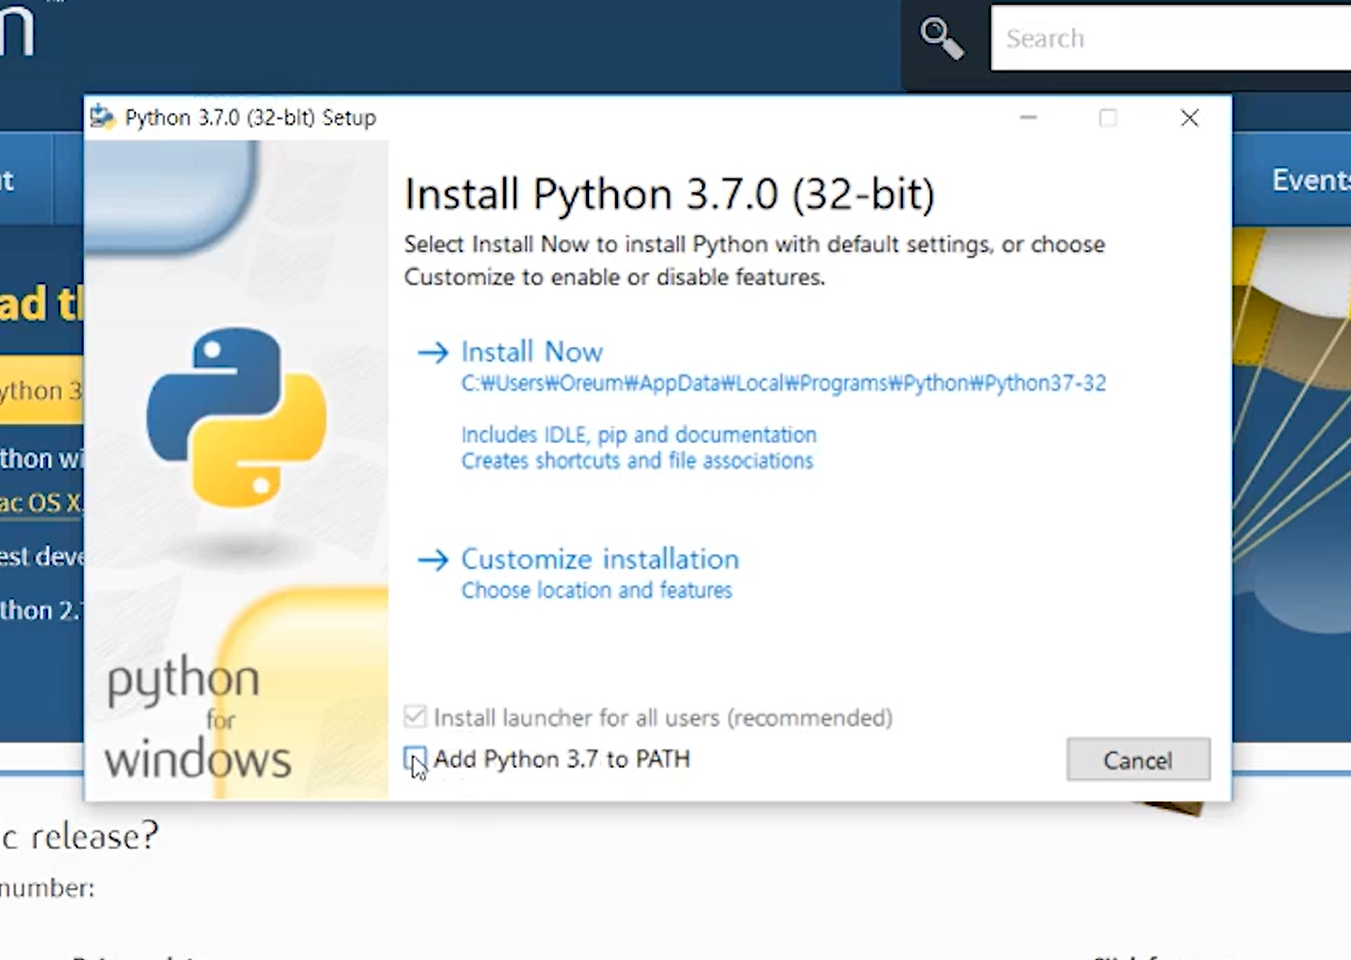Minimize the Python Setup window

1028,118
